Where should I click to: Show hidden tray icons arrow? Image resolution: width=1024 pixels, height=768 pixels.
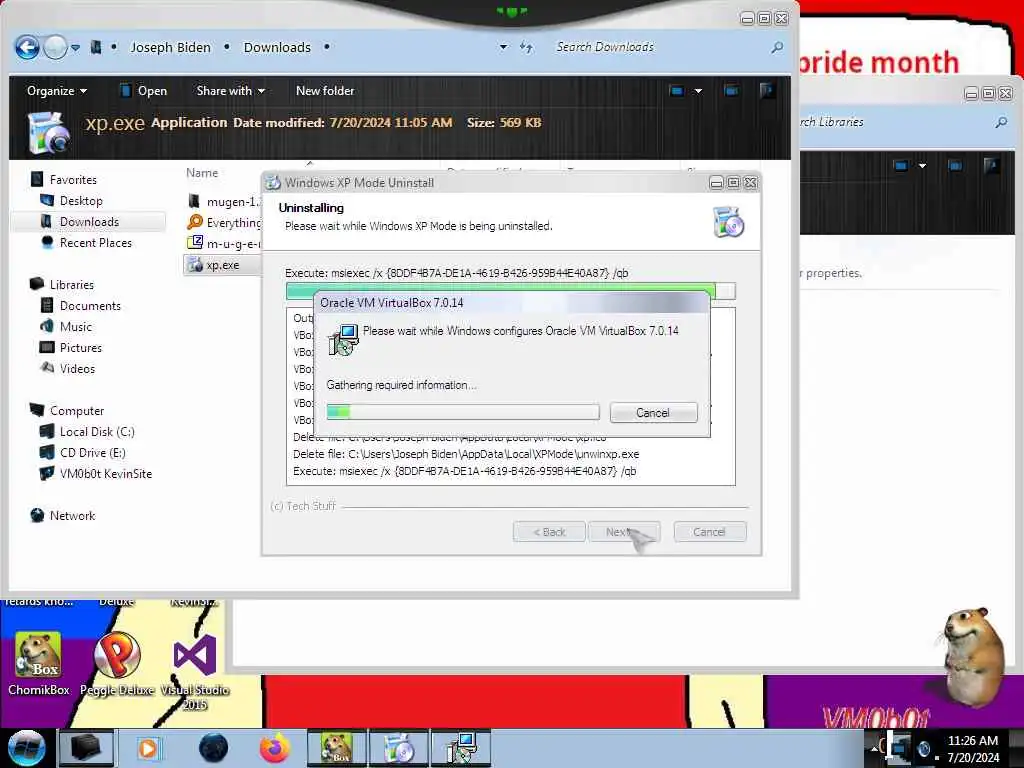(874, 748)
